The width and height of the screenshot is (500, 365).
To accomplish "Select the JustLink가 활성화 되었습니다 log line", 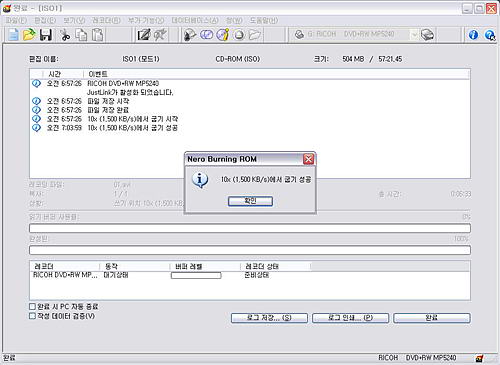I will tap(130, 92).
